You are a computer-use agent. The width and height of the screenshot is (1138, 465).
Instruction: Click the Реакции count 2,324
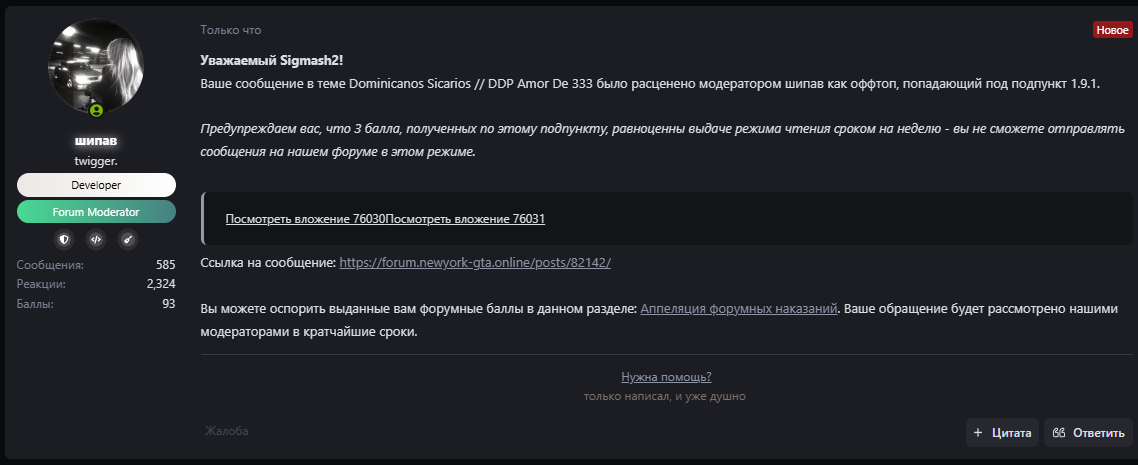(161, 284)
